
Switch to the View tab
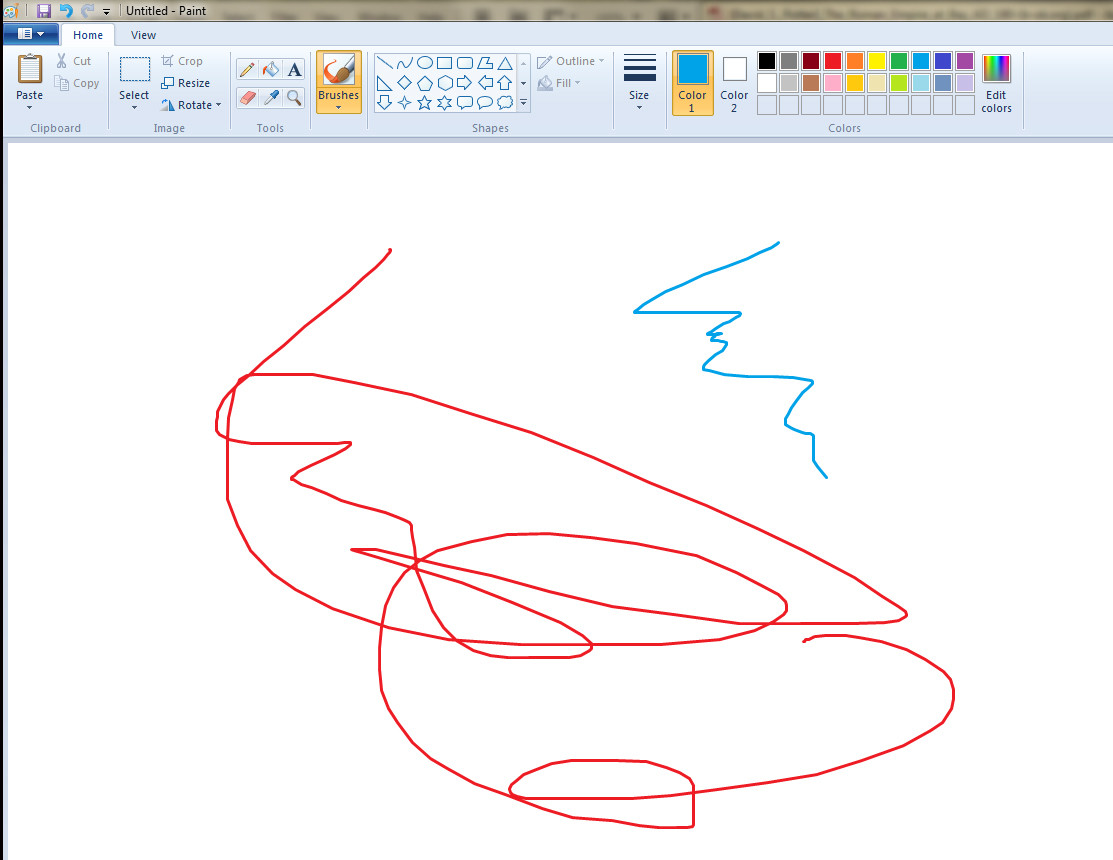(x=143, y=34)
